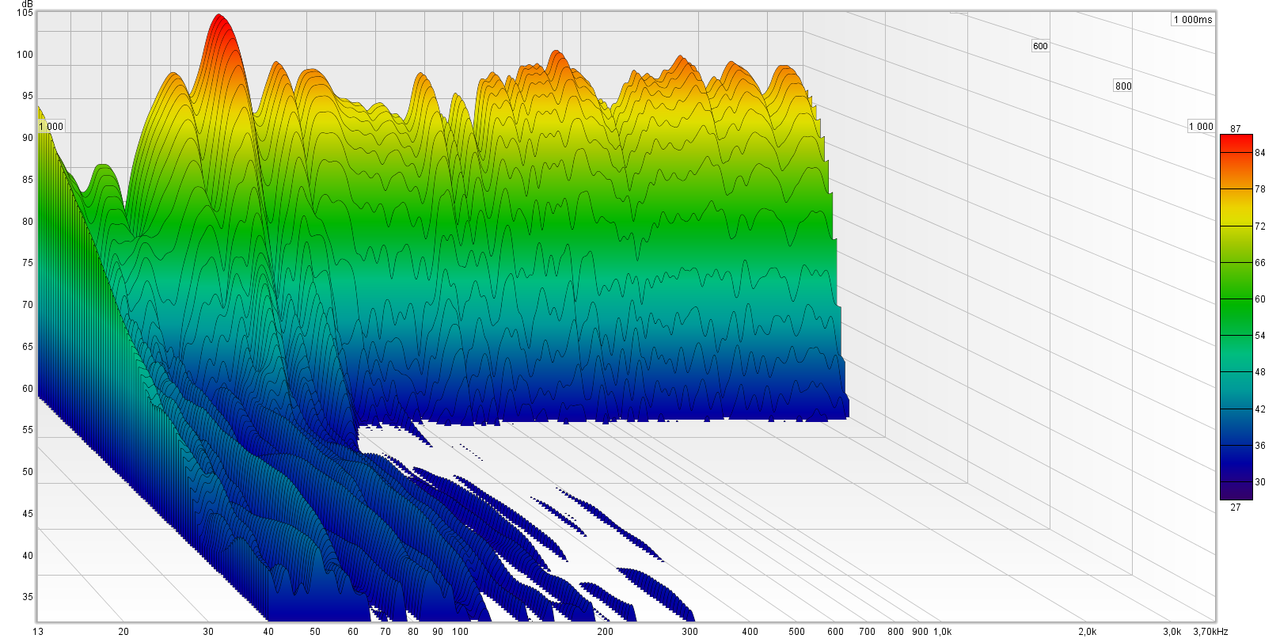Click the '45' value on the dB axis

pos(28,513)
